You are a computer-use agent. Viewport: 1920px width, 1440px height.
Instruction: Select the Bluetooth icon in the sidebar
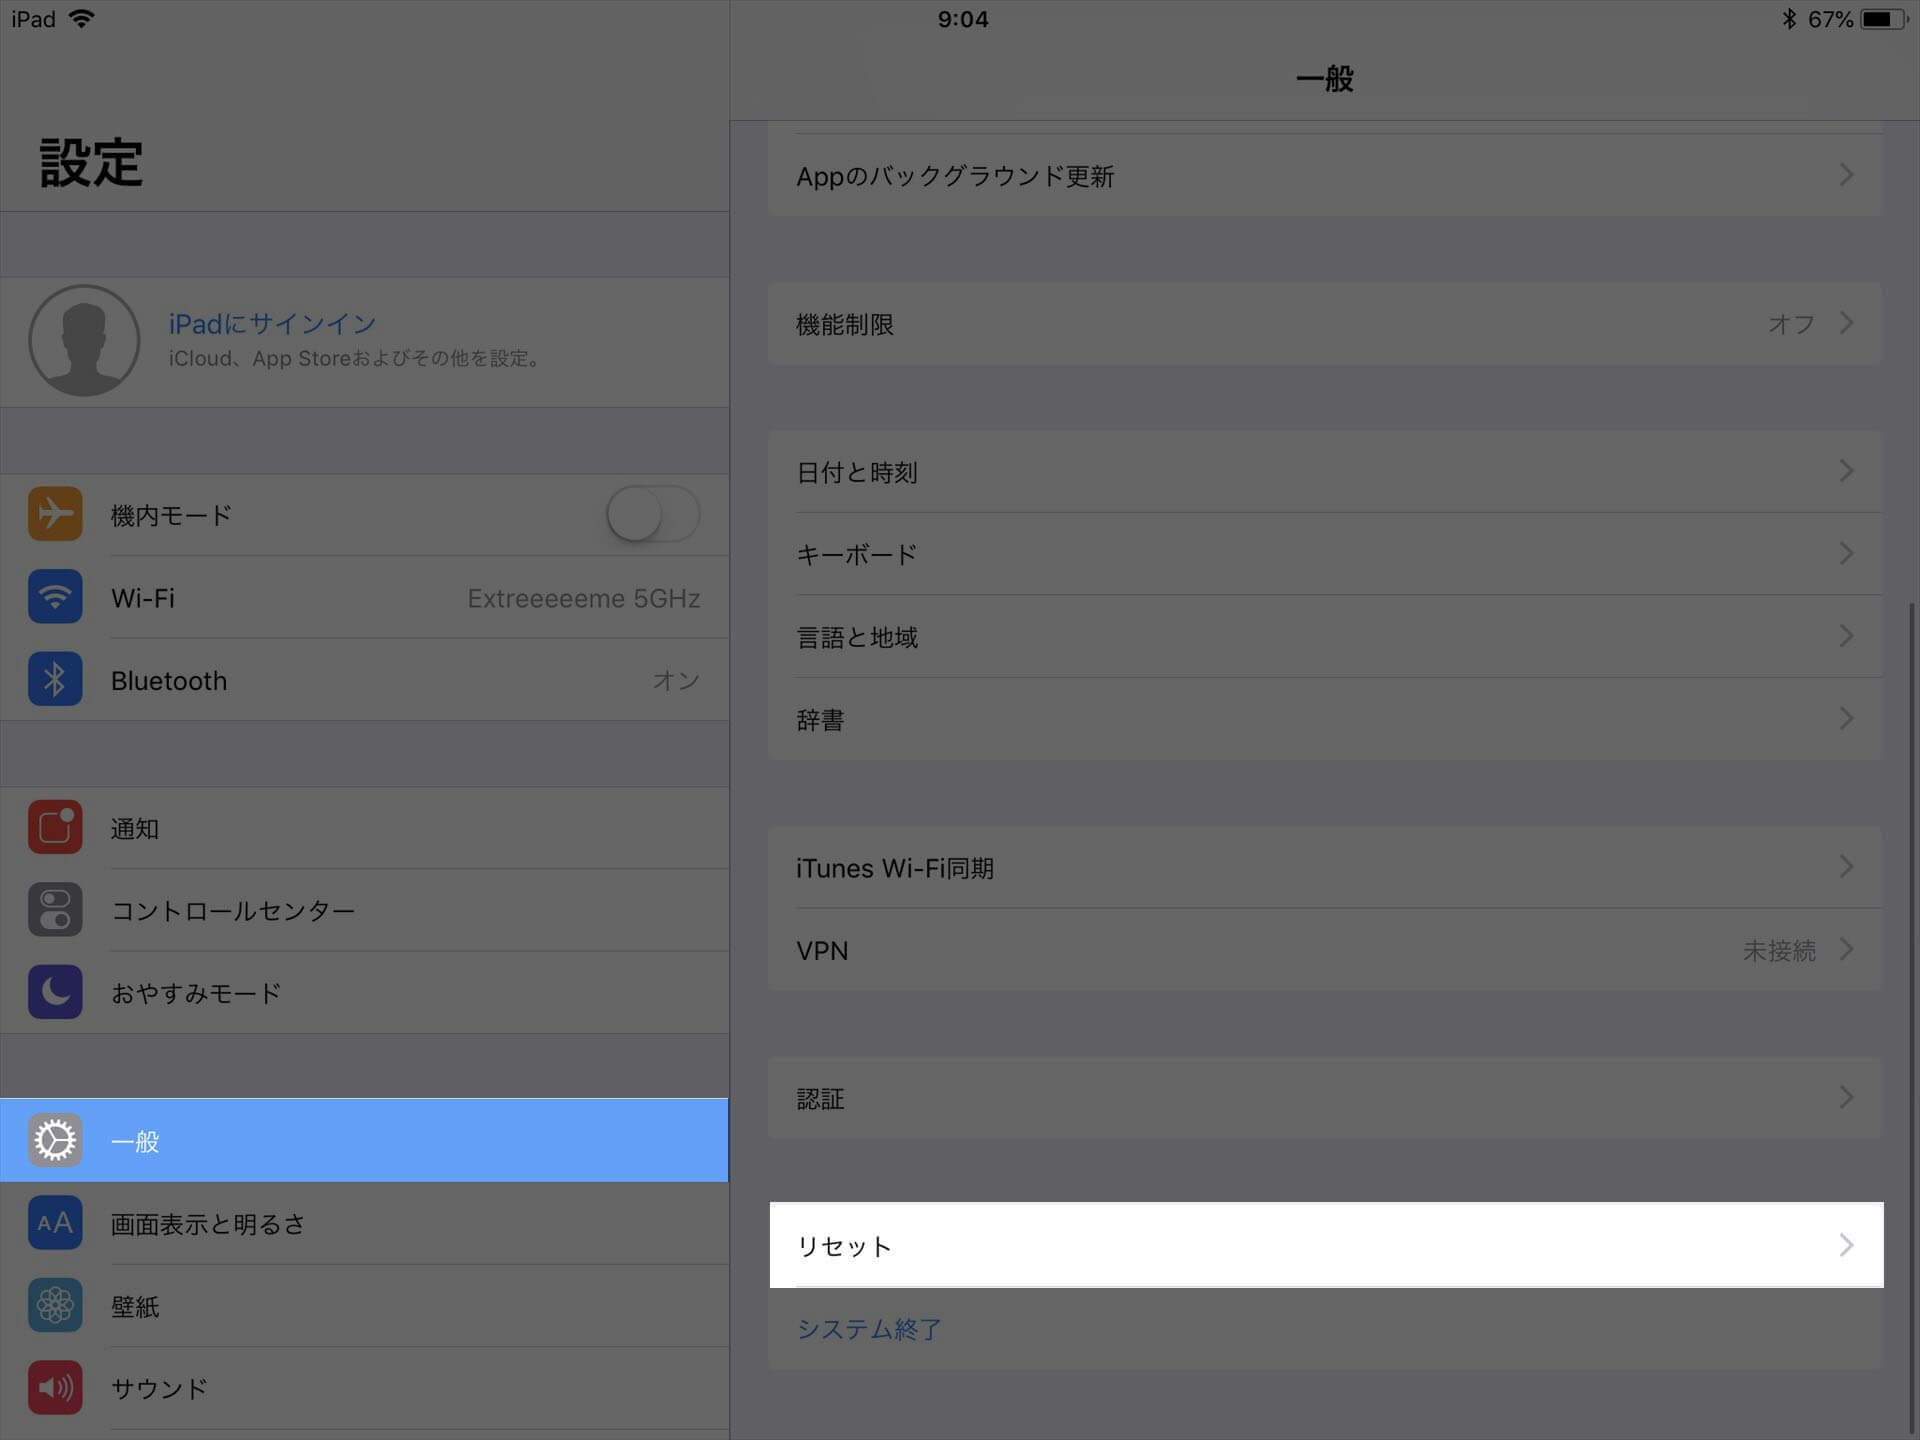point(55,679)
